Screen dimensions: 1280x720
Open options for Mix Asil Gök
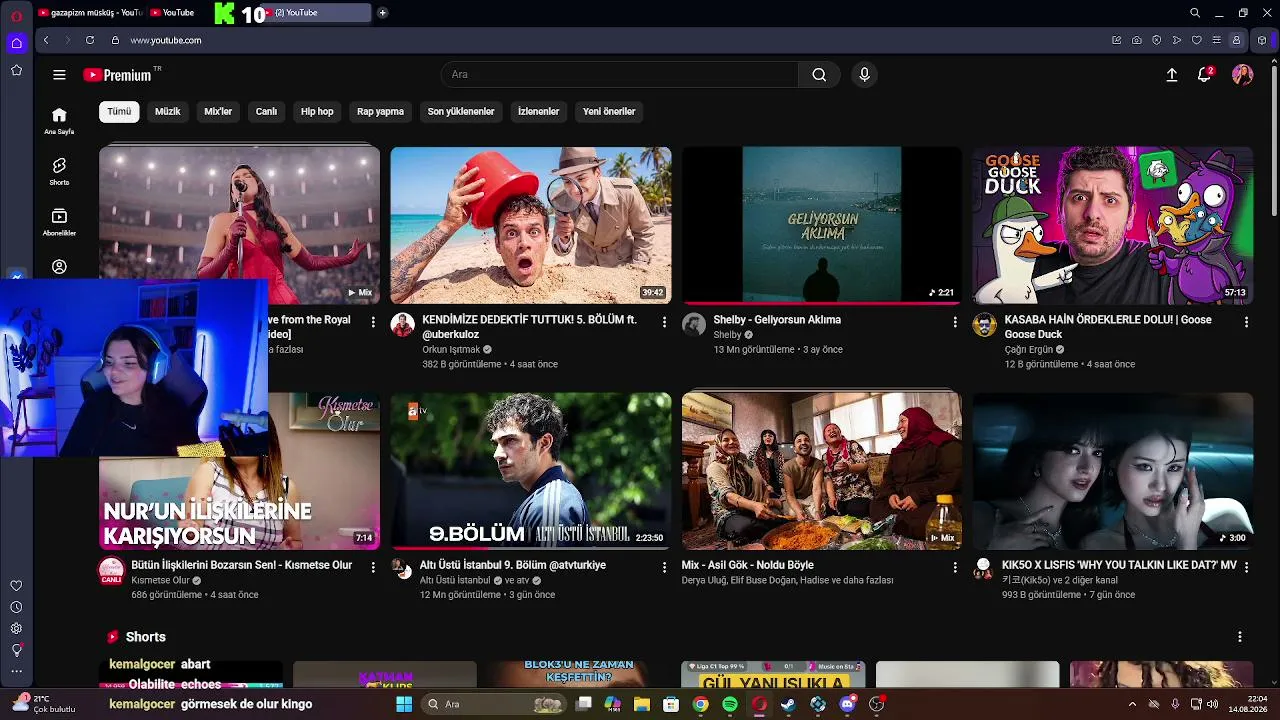click(955, 567)
